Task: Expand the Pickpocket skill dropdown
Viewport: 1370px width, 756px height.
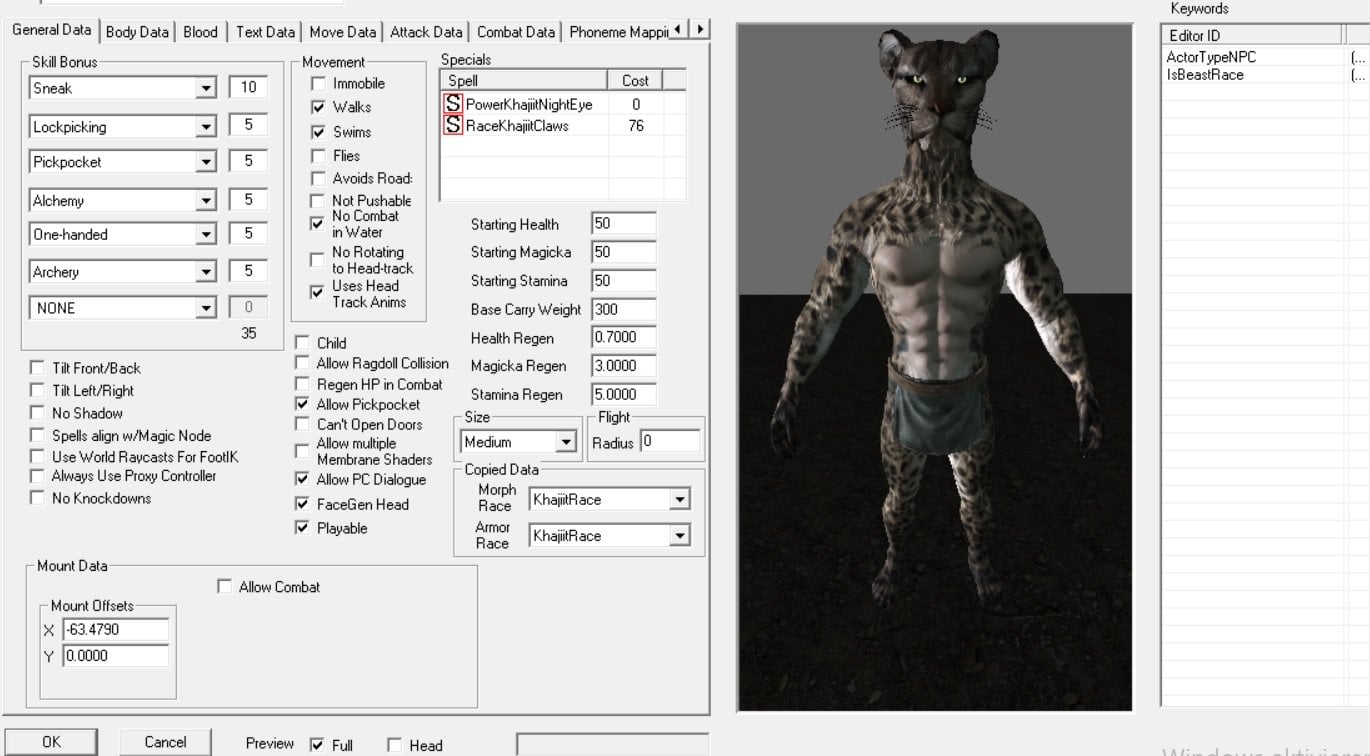Action: (x=206, y=162)
